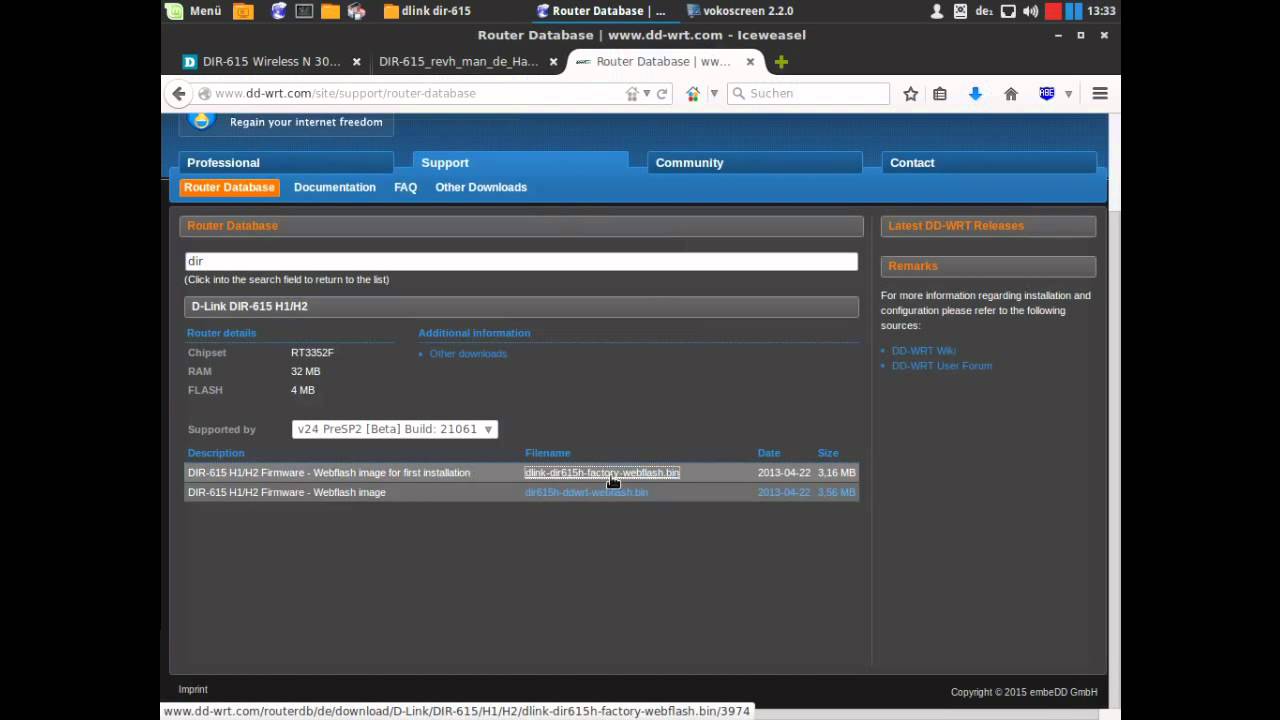Click the Imprint footer link
The height and width of the screenshot is (720, 1280).
[193, 690]
